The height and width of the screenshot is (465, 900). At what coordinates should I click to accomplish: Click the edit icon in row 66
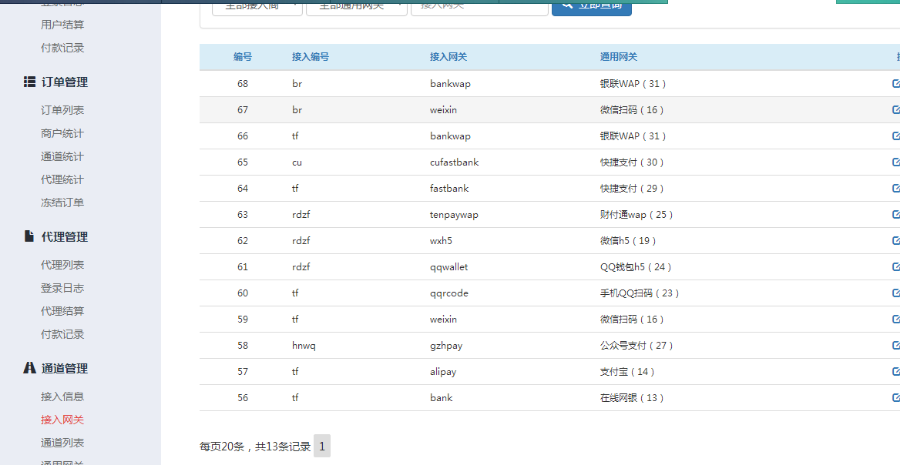click(x=895, y=135)
